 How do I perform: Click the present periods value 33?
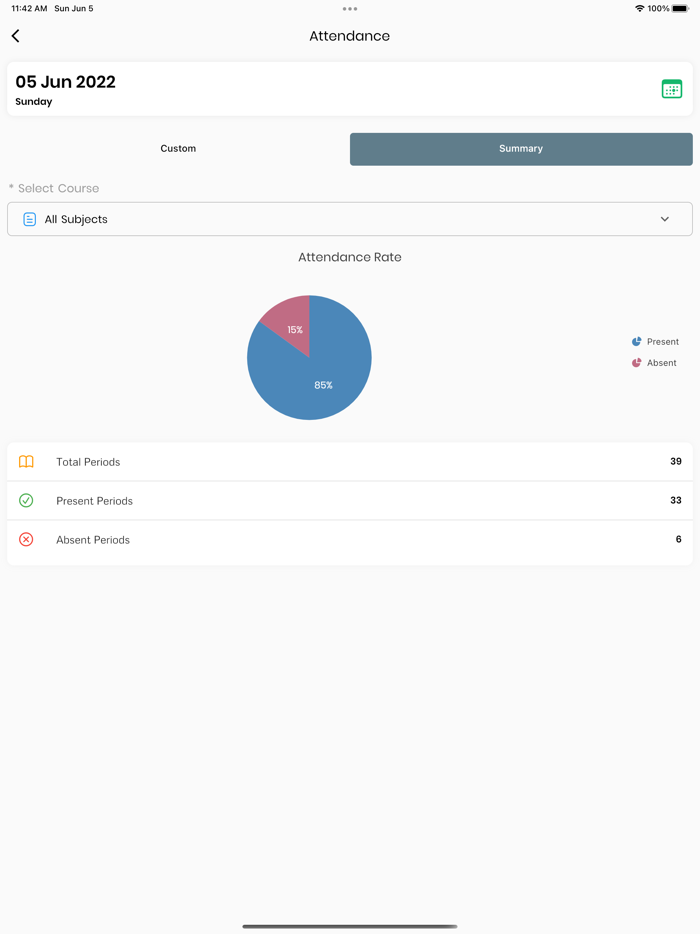point(676,500)
